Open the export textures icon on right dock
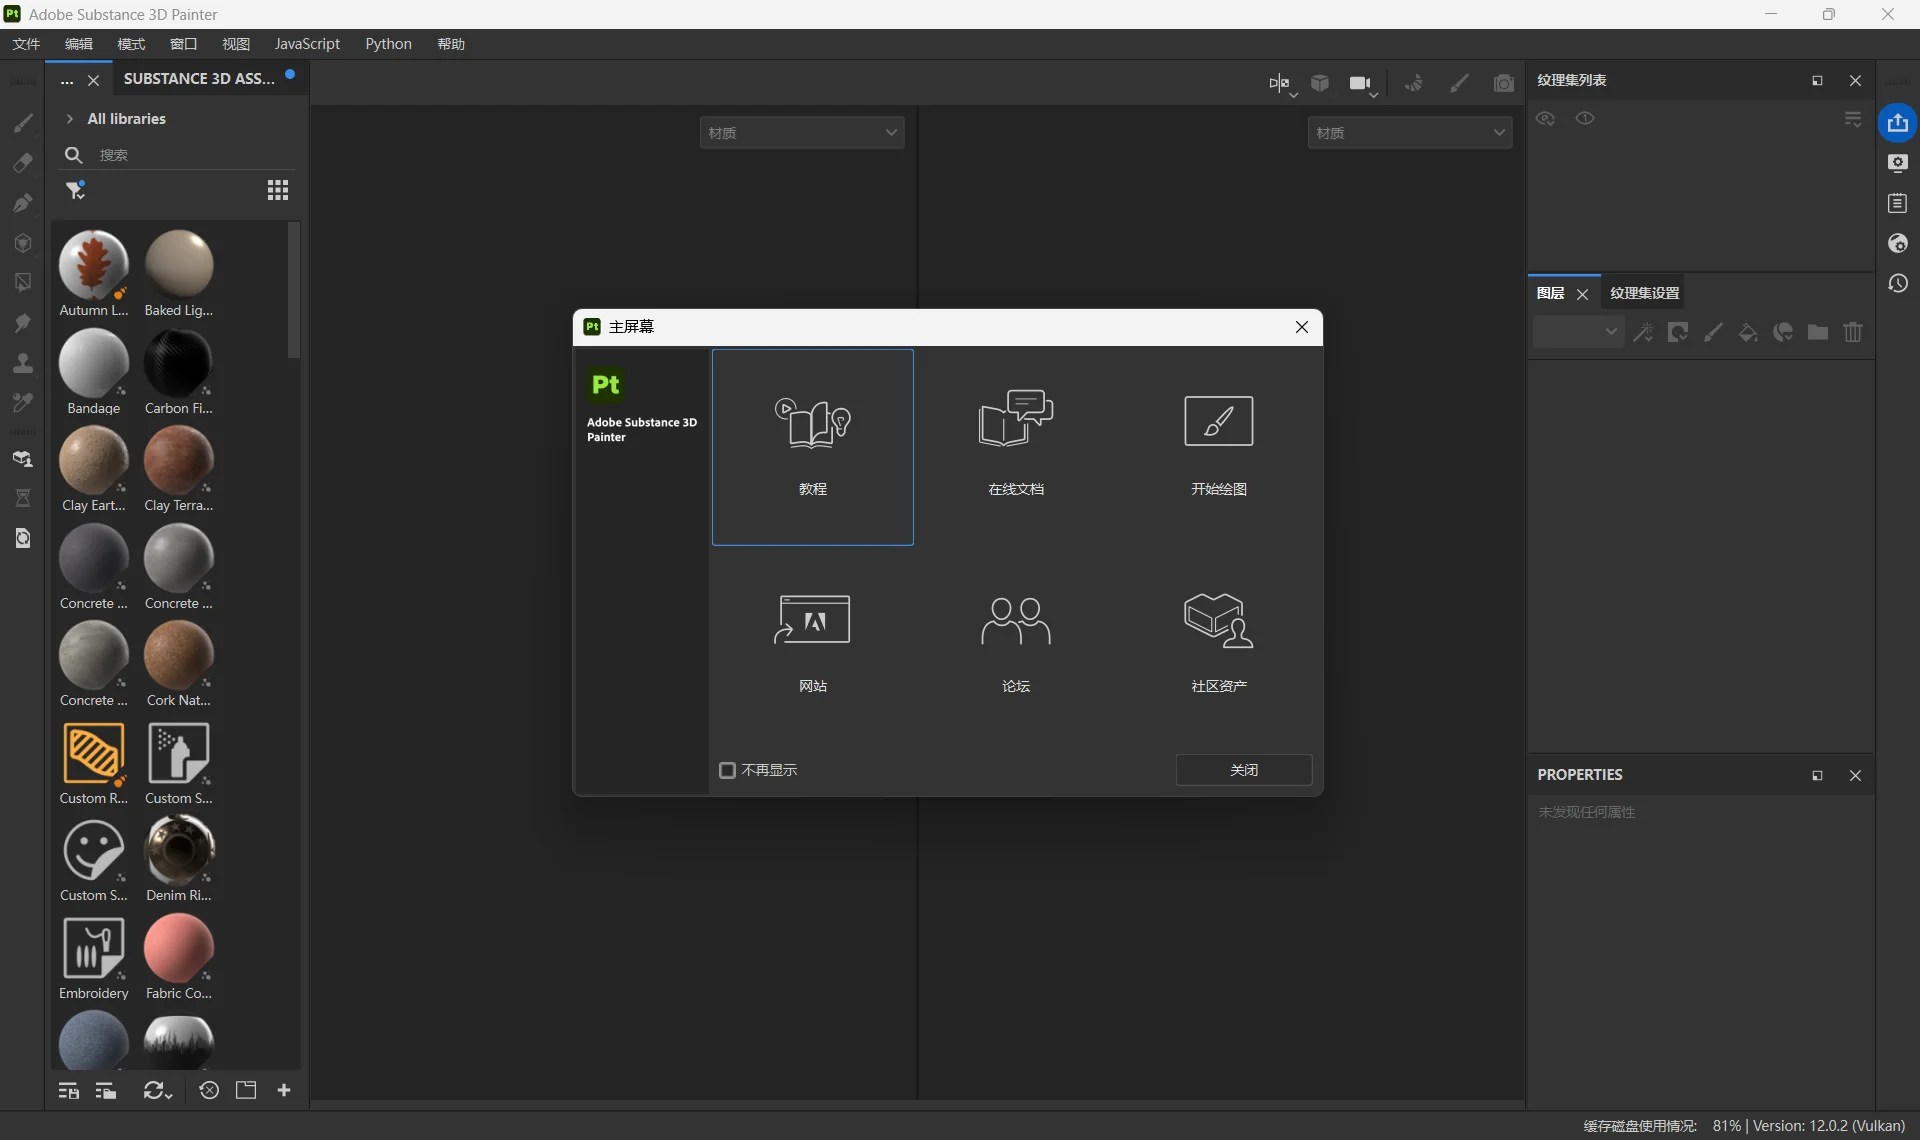This screenshot has height=1140, width=1920. point(1897,123)
